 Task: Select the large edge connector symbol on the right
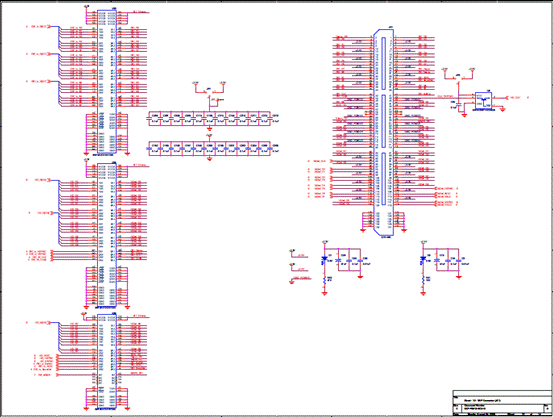click(383, 133)
